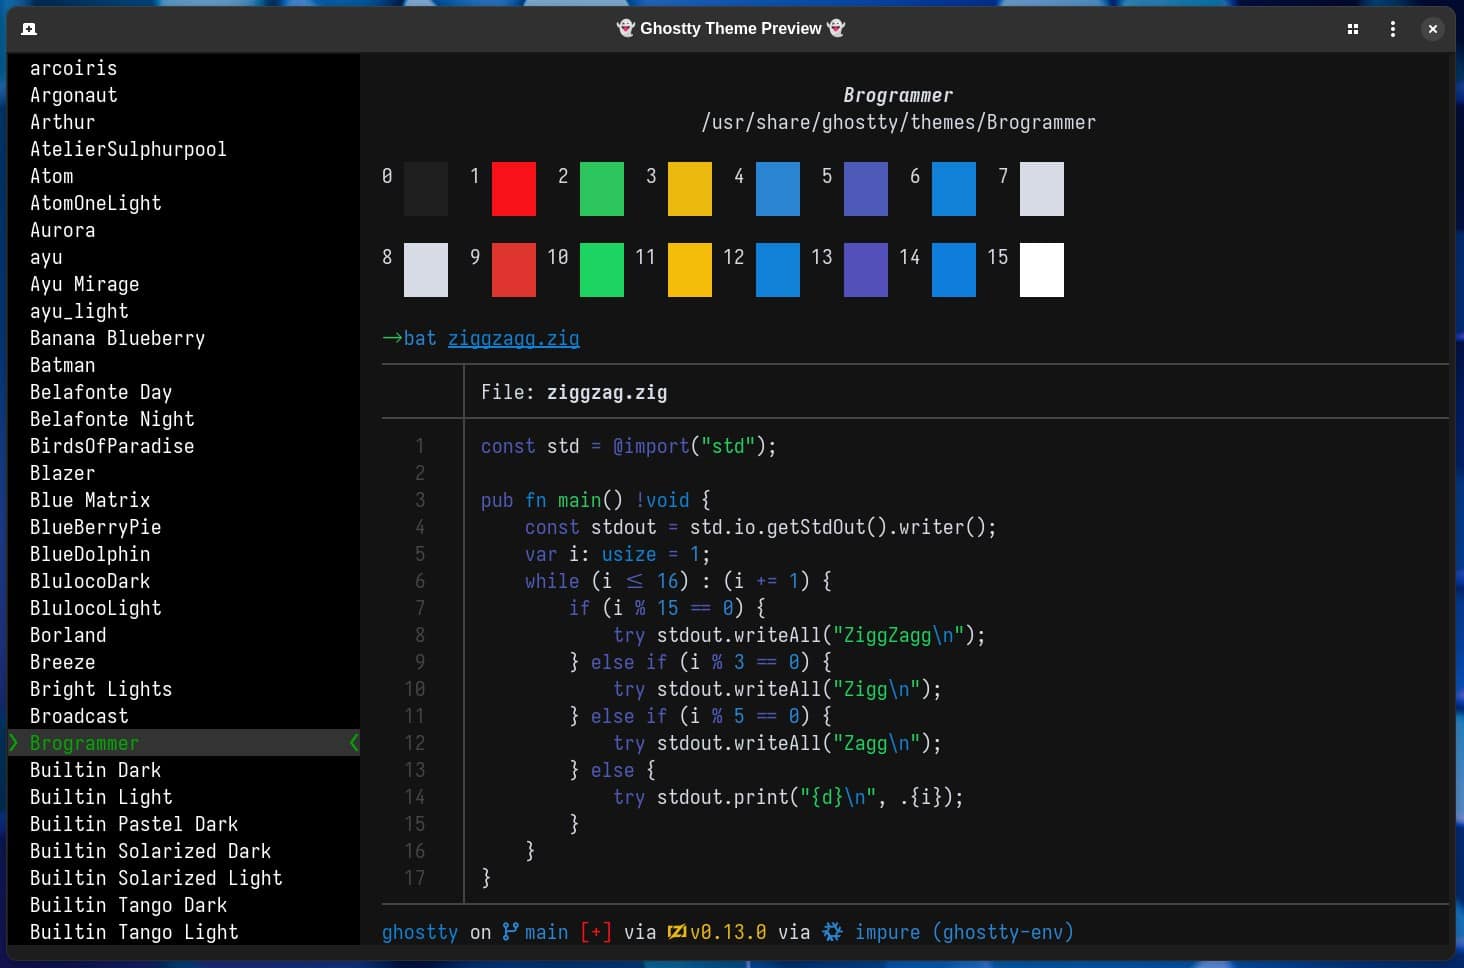Viewport: 1464px width, 968px height.
Task: Click the [+] git status indicator
Action: pos(596,932)
